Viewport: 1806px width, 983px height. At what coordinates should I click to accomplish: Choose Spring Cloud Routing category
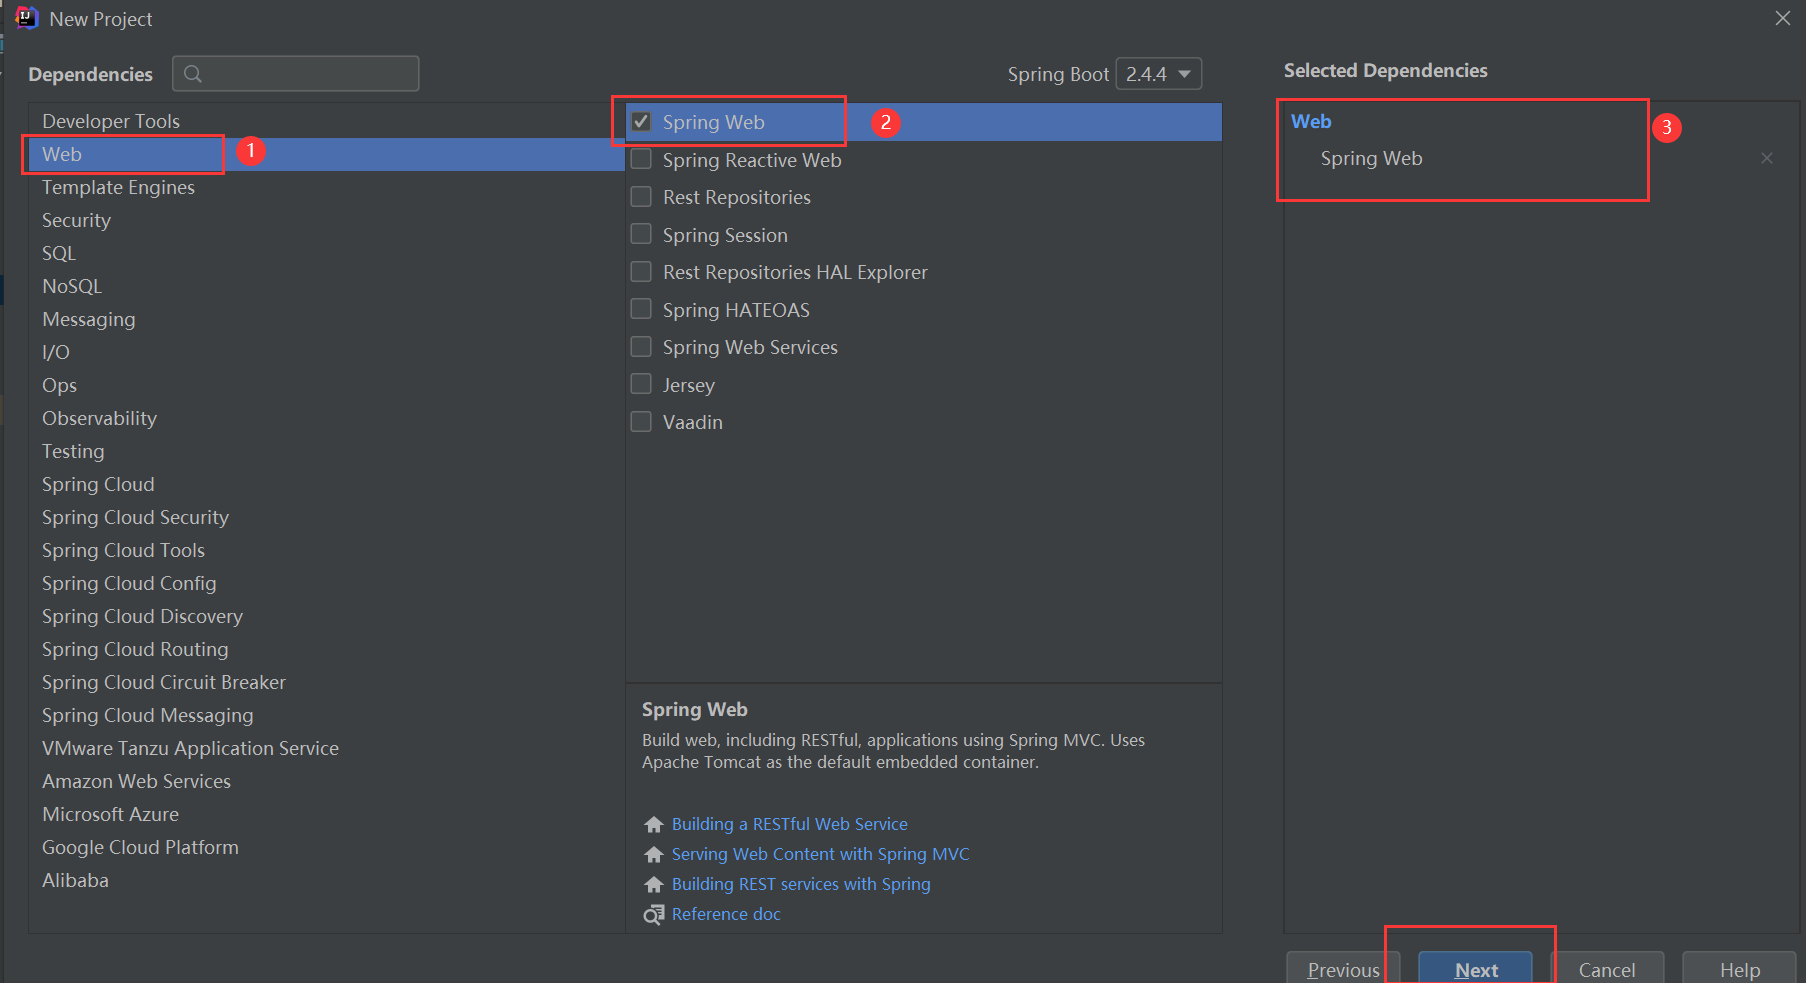click(x=327, y=649)
